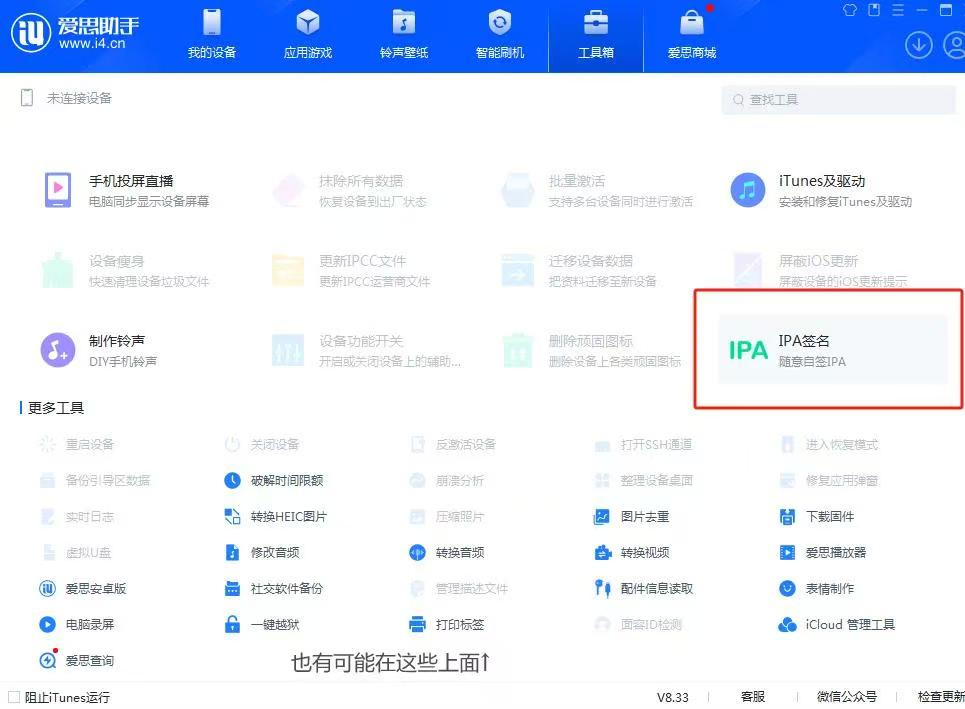Screen dimensions: 965x709
Task: Click the 检查更新 update check link
Action: [938, 696]
